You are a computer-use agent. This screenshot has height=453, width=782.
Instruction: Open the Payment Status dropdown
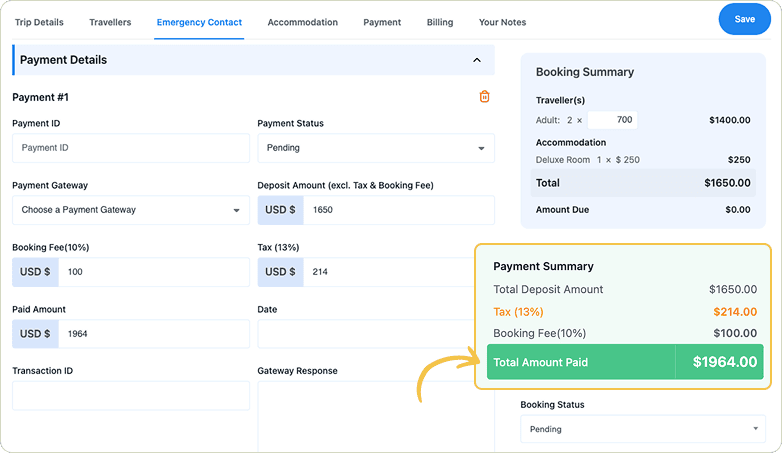tap(376, 148)
